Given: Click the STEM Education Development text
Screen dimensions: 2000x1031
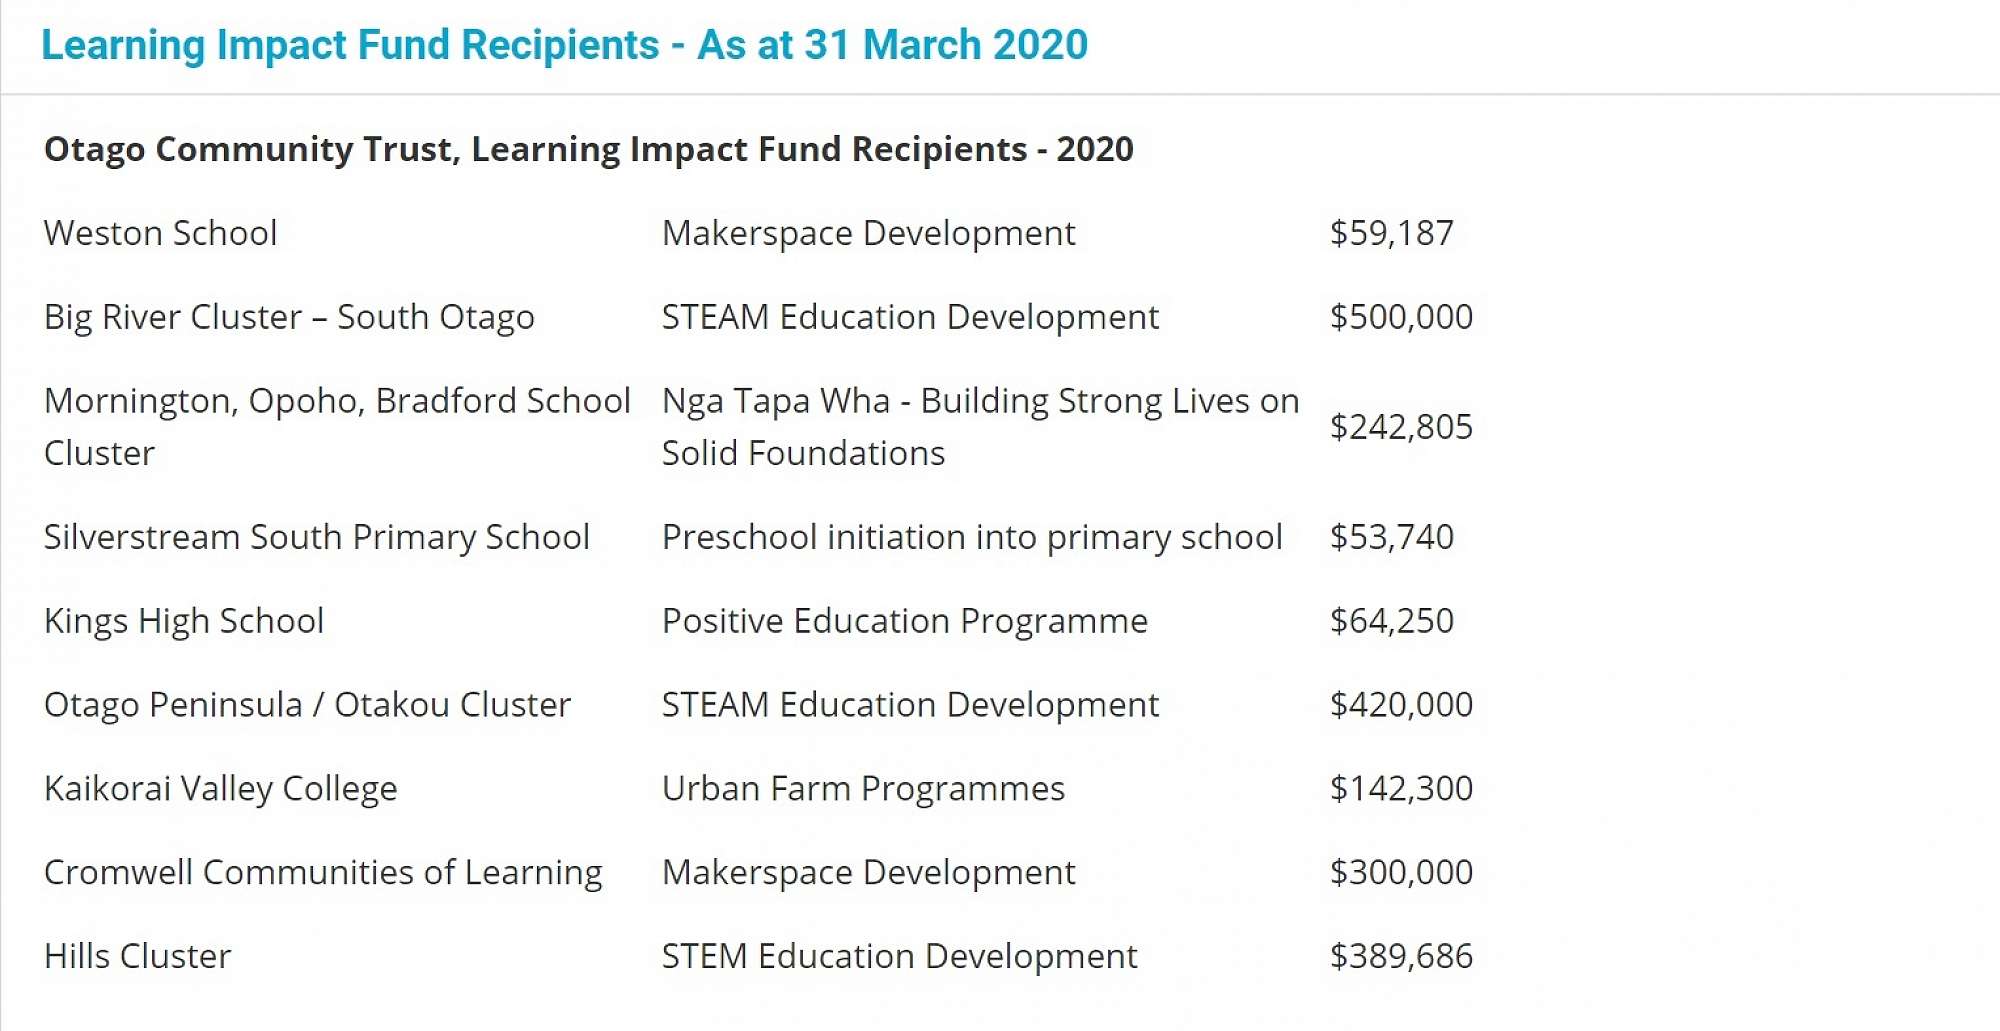Looking at the screenshot, I should [x=899, y=957].
